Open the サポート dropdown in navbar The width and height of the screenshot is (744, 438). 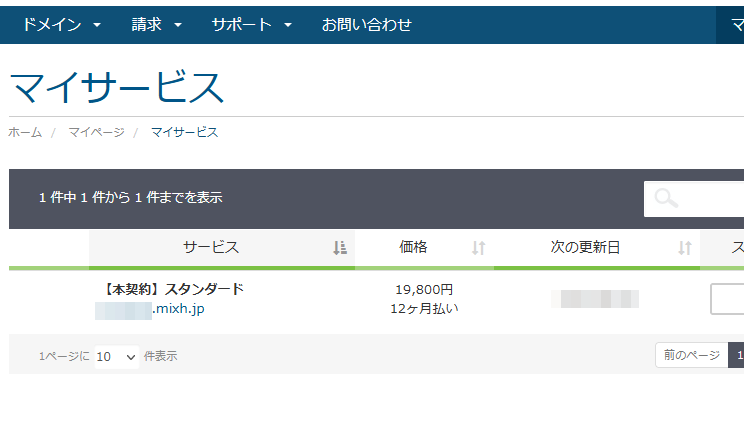251,25
